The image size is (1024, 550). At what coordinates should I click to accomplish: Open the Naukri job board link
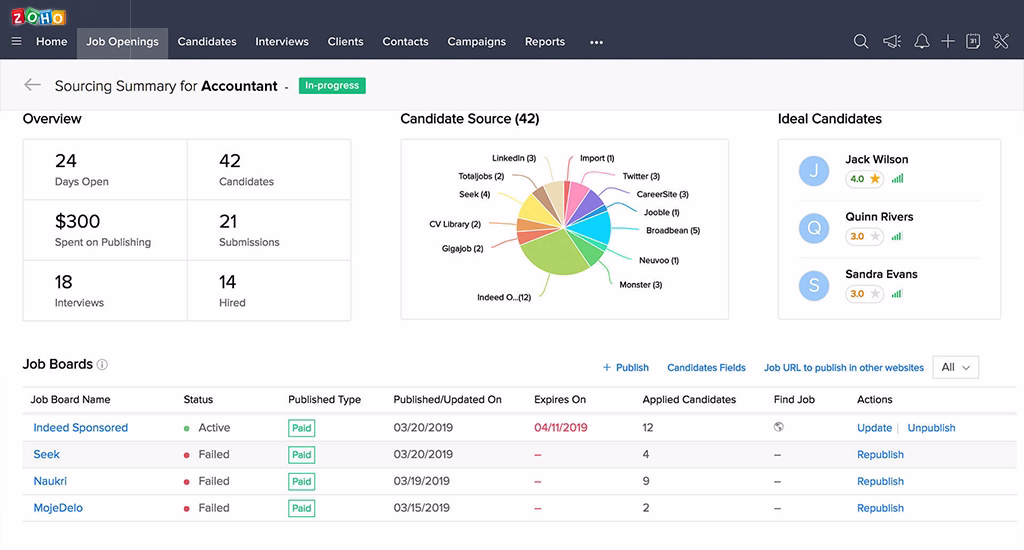pyautogui.click(x=50, y=481)
